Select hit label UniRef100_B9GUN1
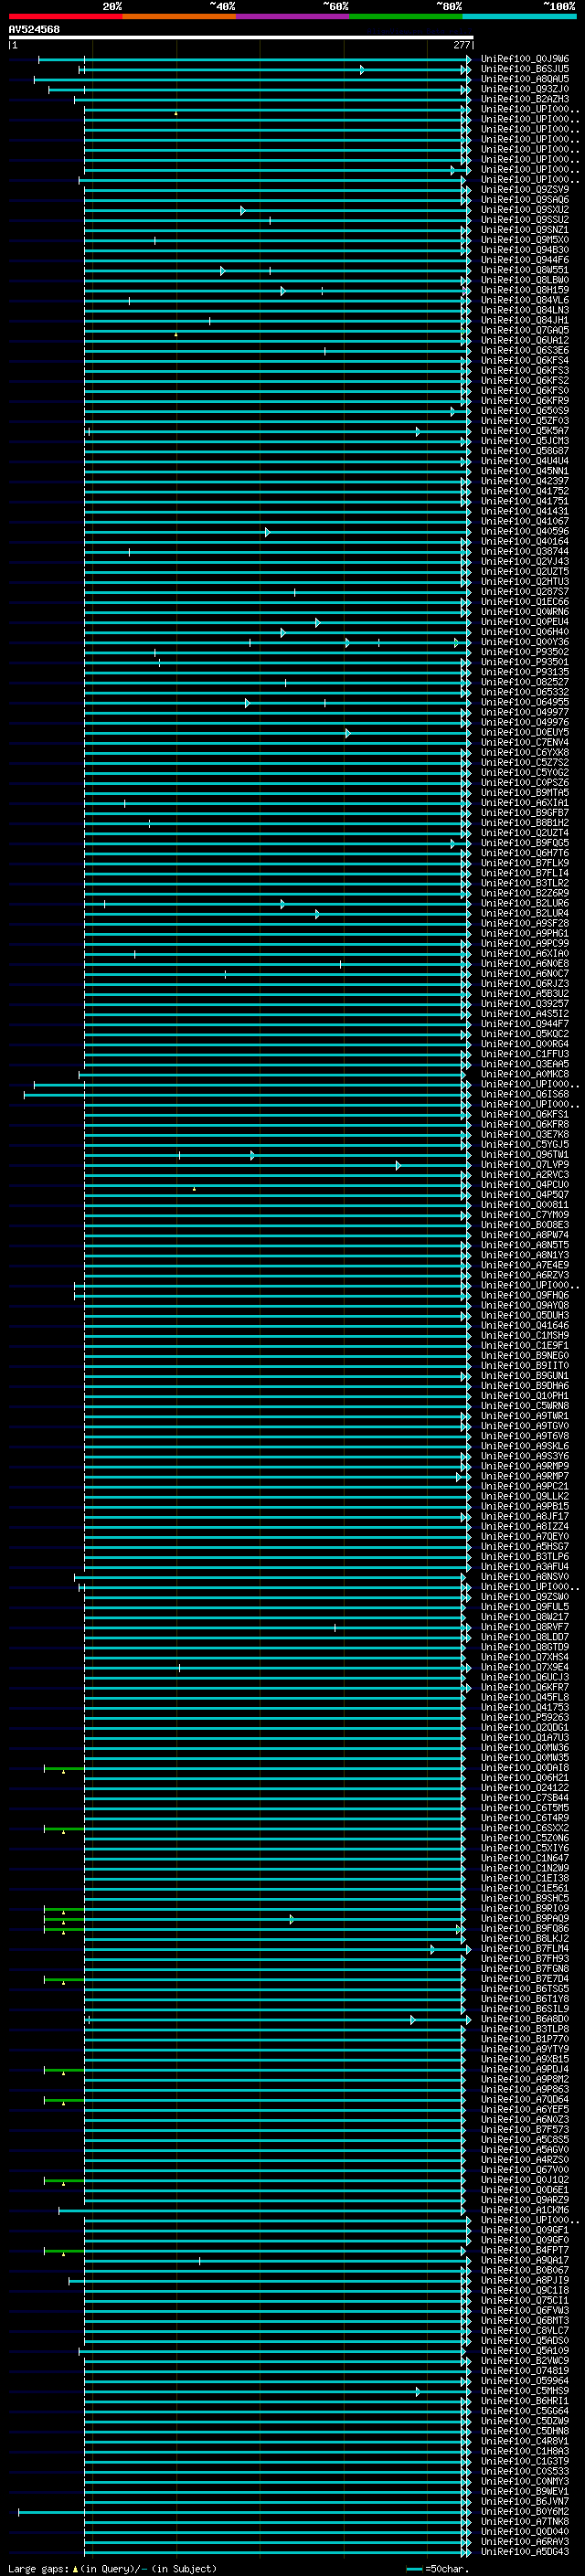 [525, 1376]
